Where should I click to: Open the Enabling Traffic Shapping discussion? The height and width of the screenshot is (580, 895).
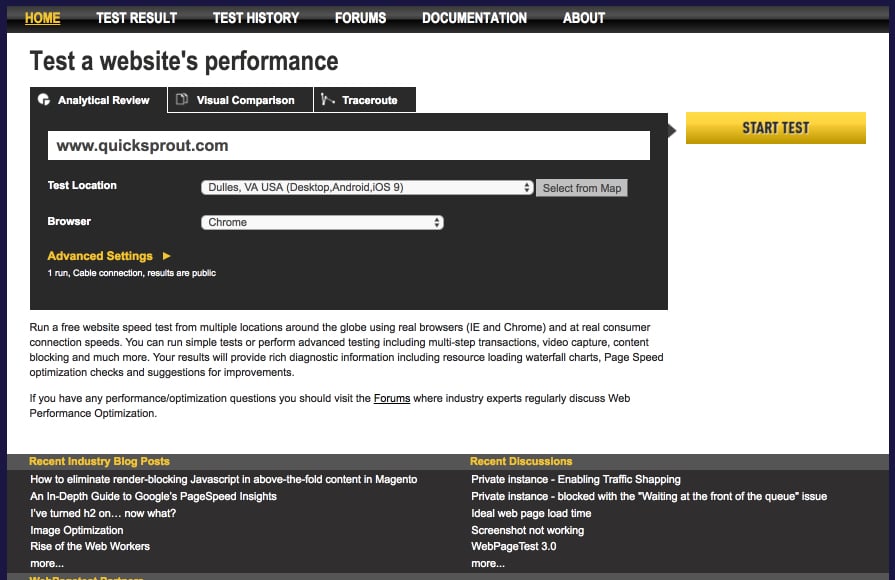point(576,480)
